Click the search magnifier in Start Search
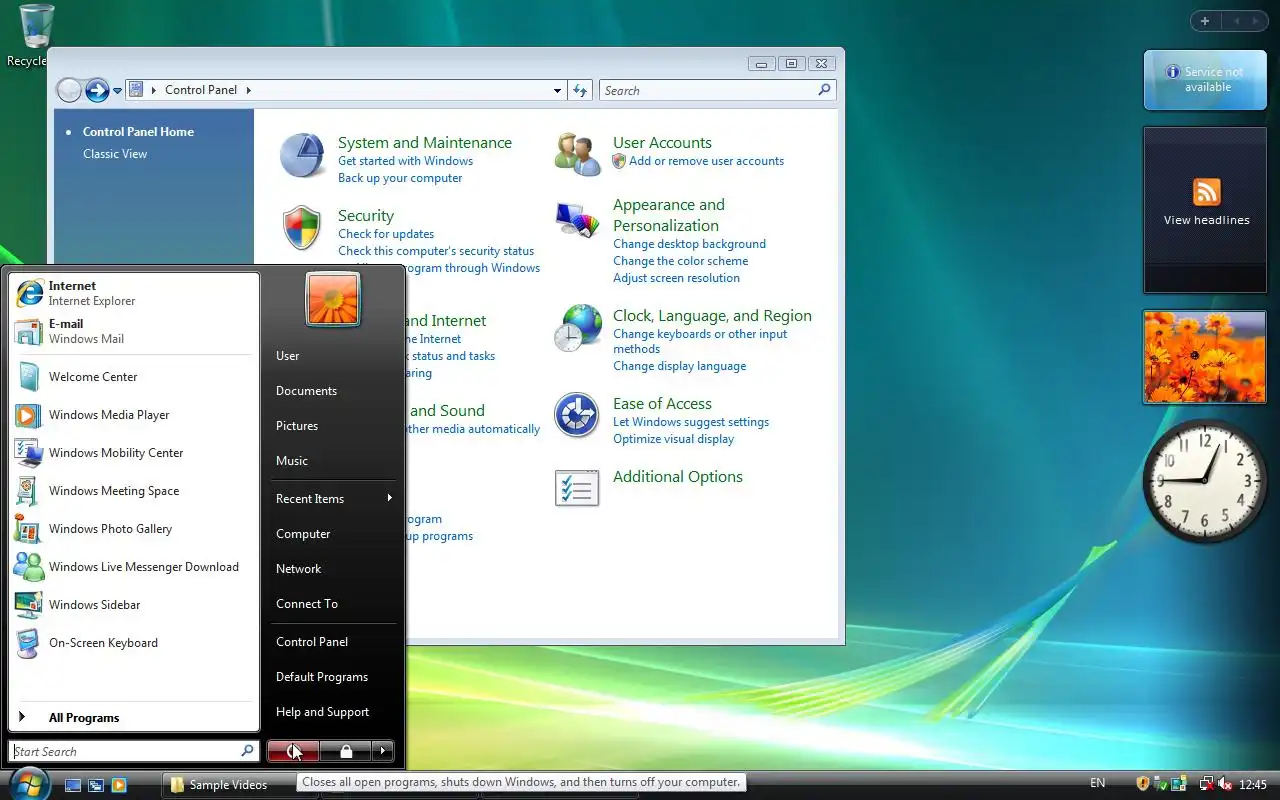Screen dimensions: 1280x800 (247, 751)
